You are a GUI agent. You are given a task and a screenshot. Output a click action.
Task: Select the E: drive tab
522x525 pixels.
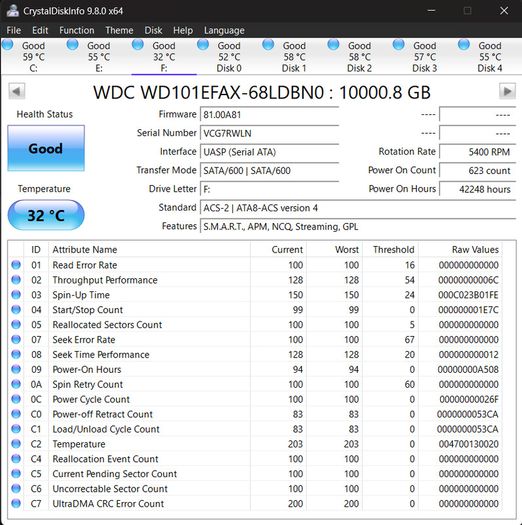point(98,57)
